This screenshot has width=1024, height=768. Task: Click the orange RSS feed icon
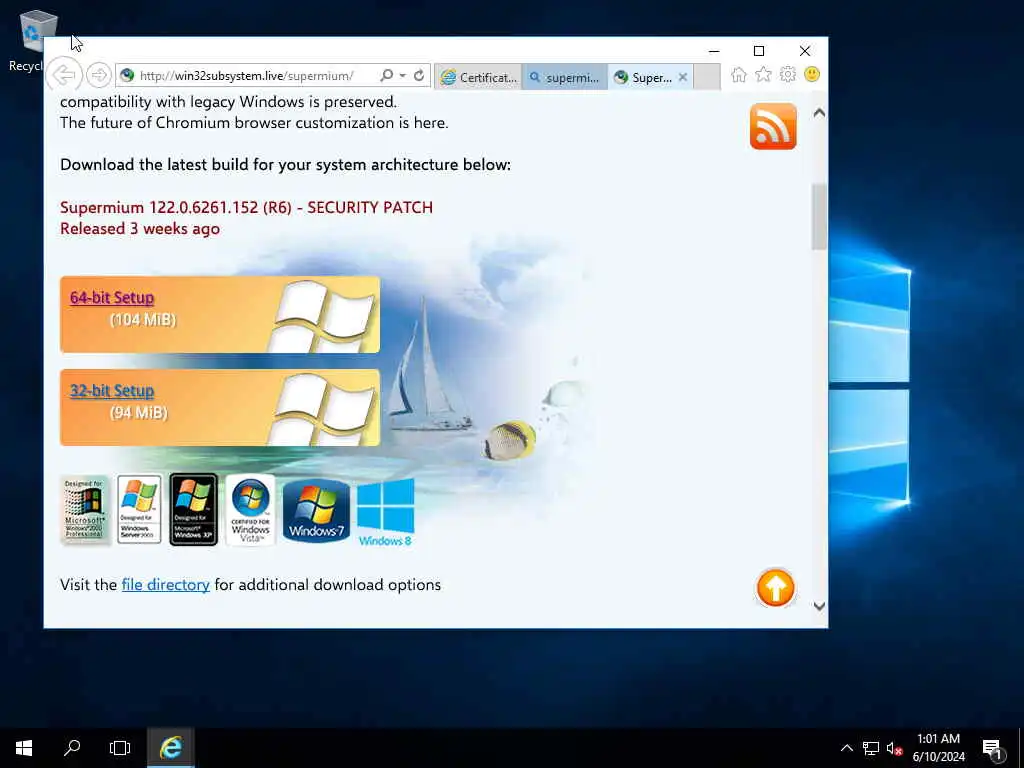(773, 126)
